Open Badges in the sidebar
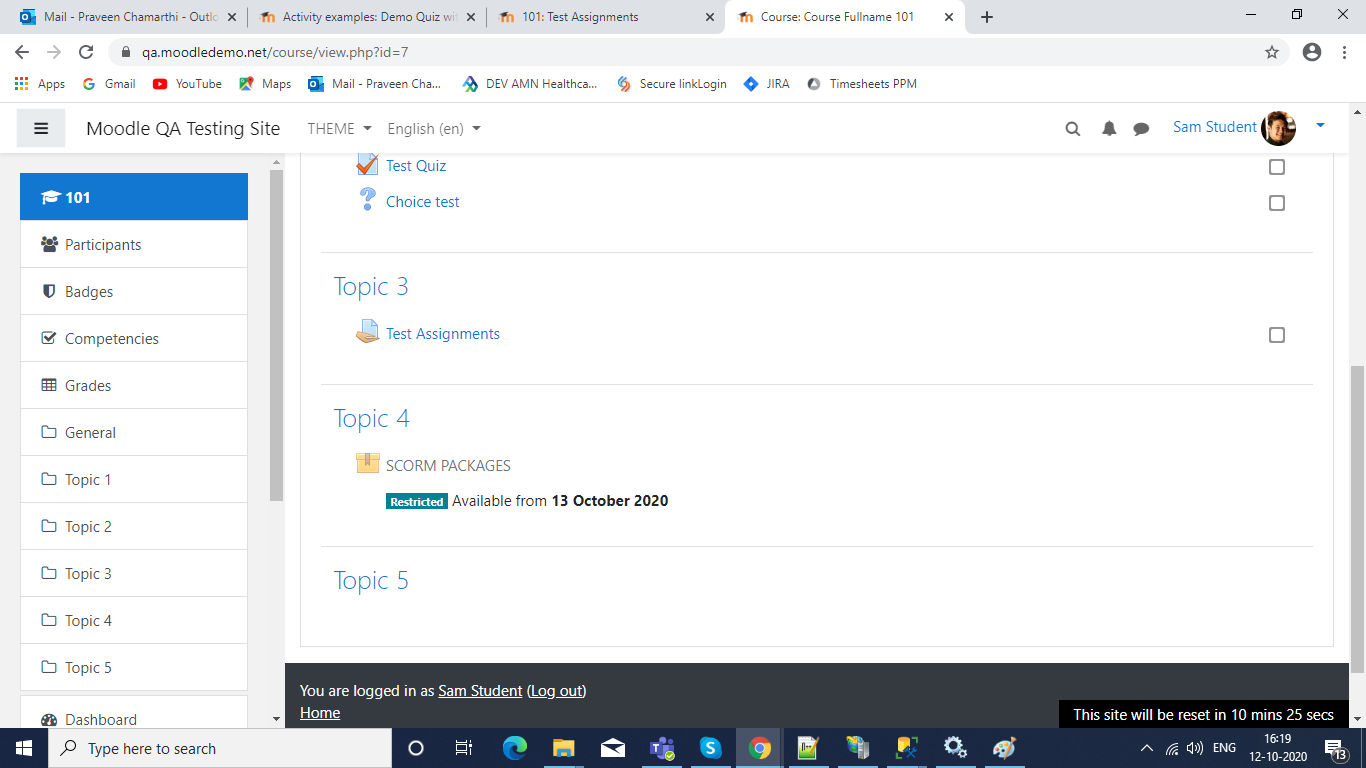 coord(134,291)
